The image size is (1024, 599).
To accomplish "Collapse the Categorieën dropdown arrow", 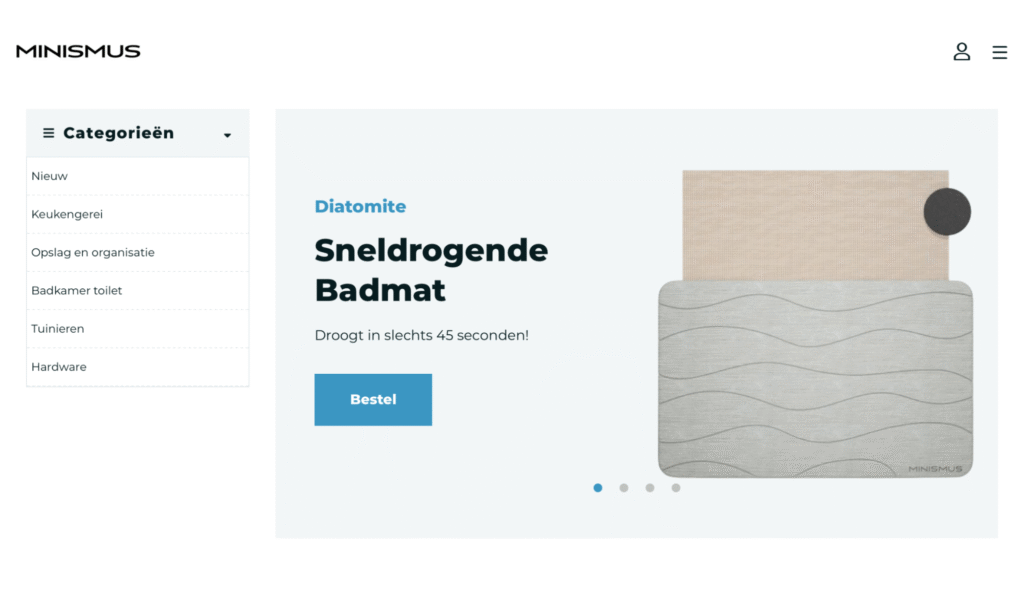I will coord(227,135).
